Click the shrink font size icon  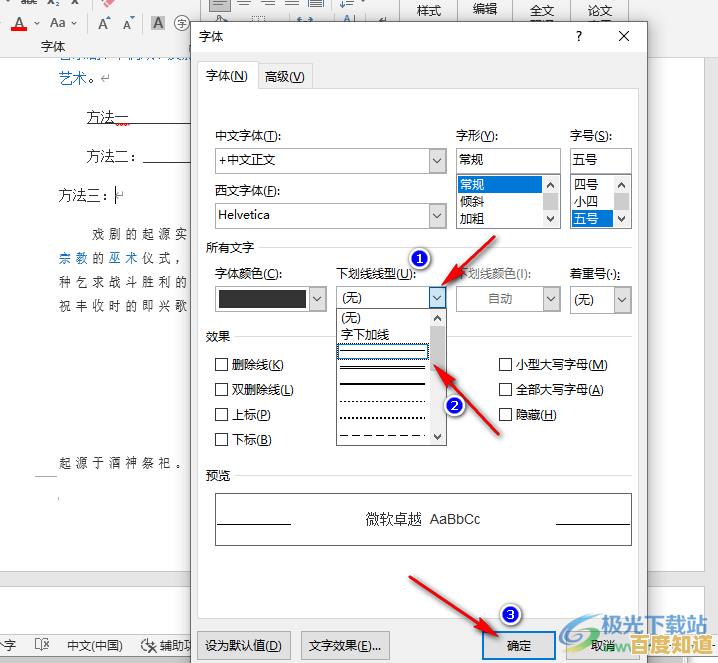click(129, 22)
